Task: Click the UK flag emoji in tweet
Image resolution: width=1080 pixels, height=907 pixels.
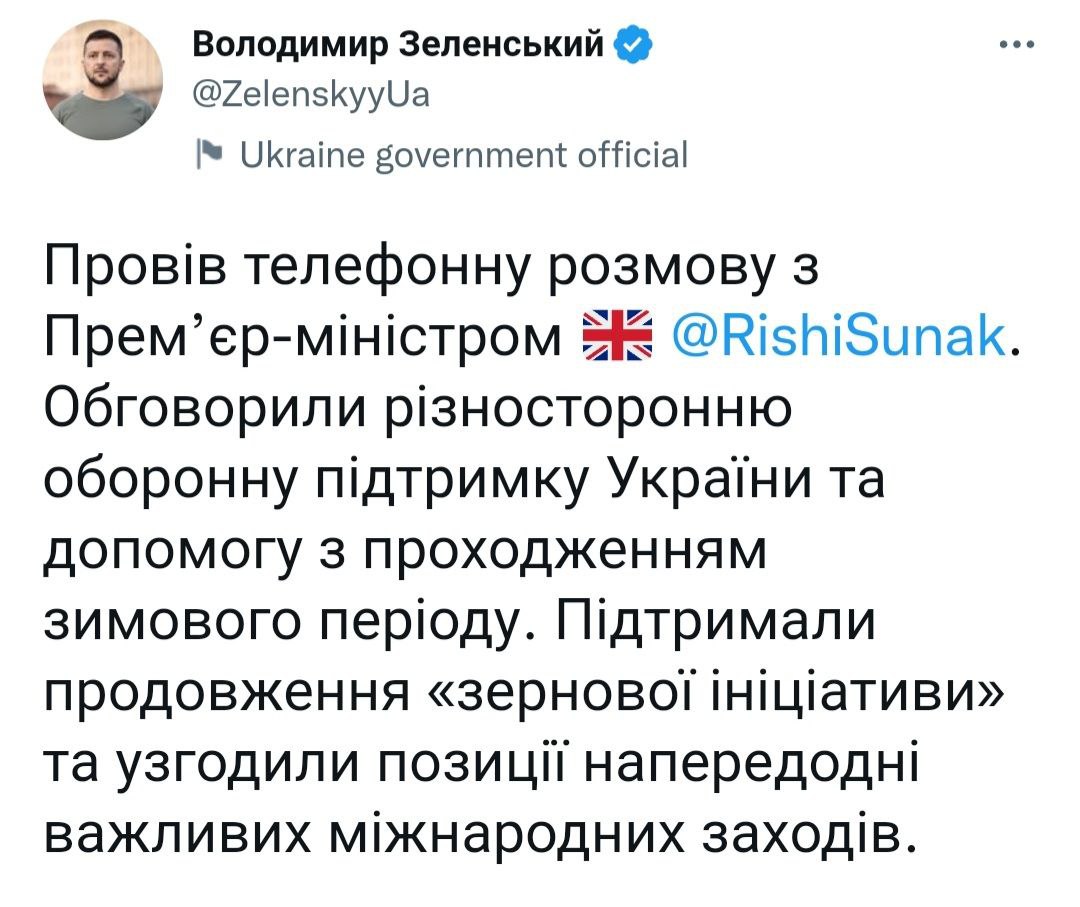Action: pyautogui.click(x=615, y=338)
